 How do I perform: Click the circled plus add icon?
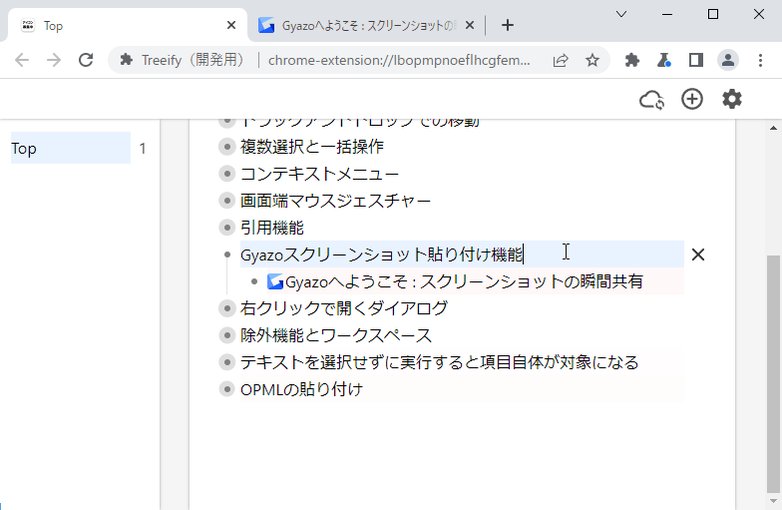(x=692, y=99)
